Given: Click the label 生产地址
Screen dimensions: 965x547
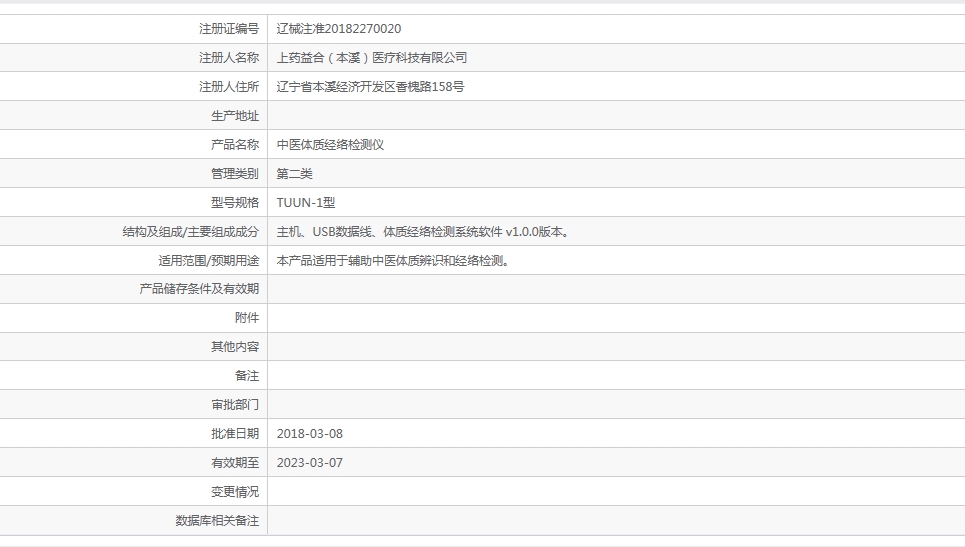Looking at the screenshot, I should [235, 116].
